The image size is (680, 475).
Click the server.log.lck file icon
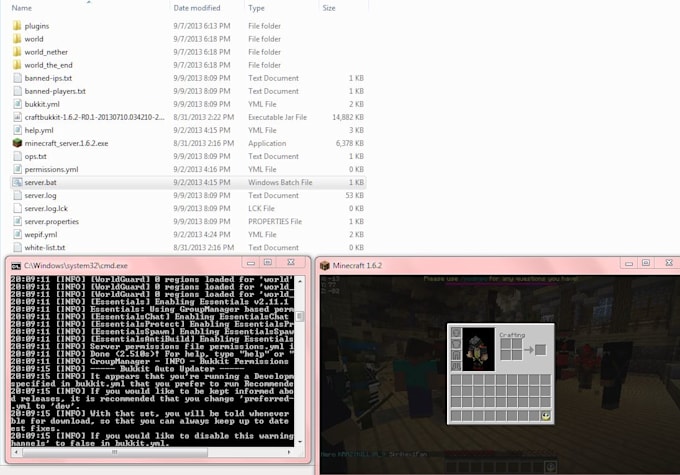17,208
